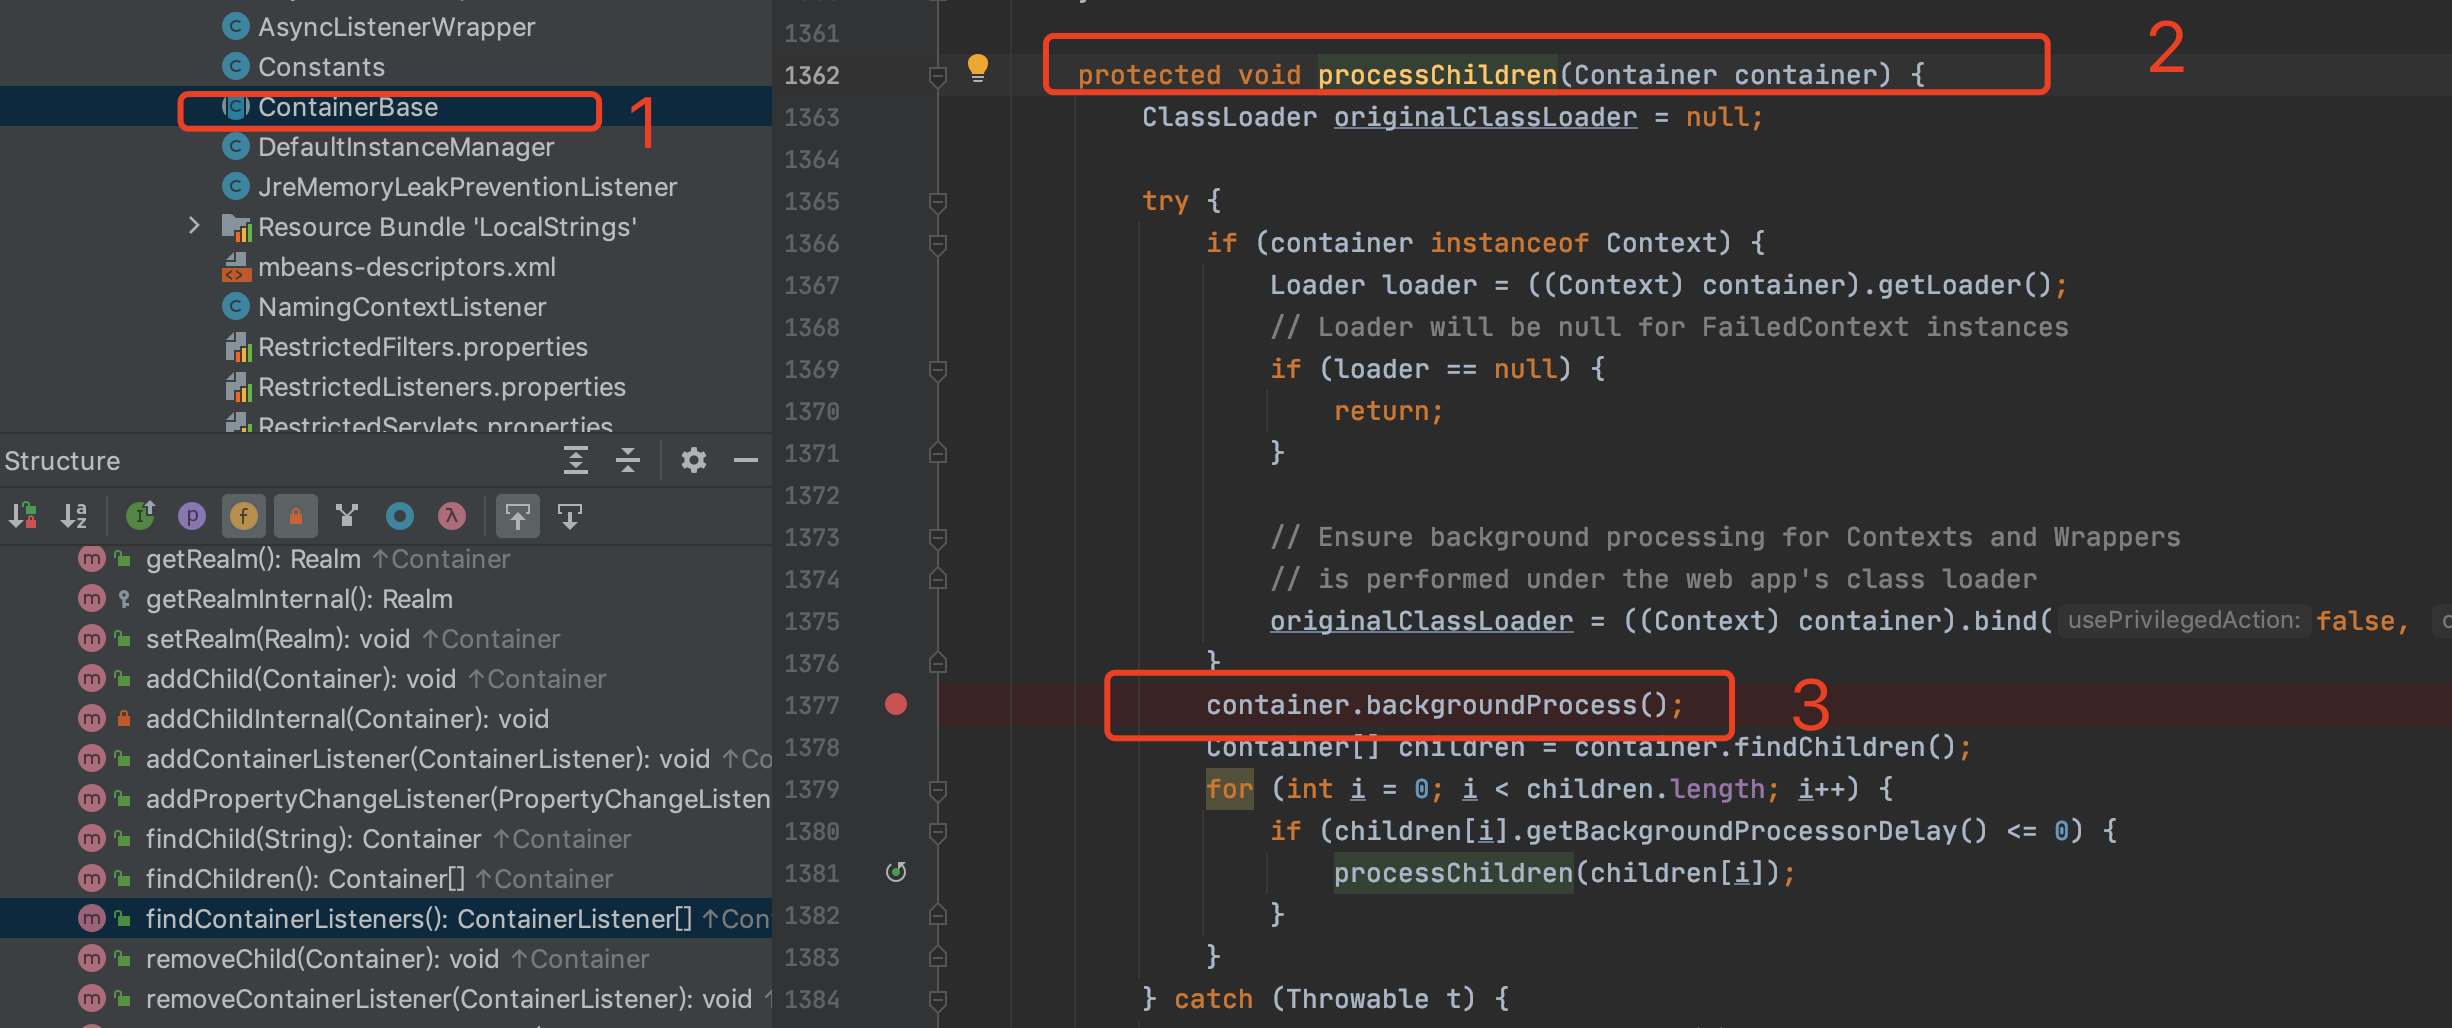Toggle Show Fields orange f icon
This screenshot has height=1028, width=2452.
[x=244, y=516]
